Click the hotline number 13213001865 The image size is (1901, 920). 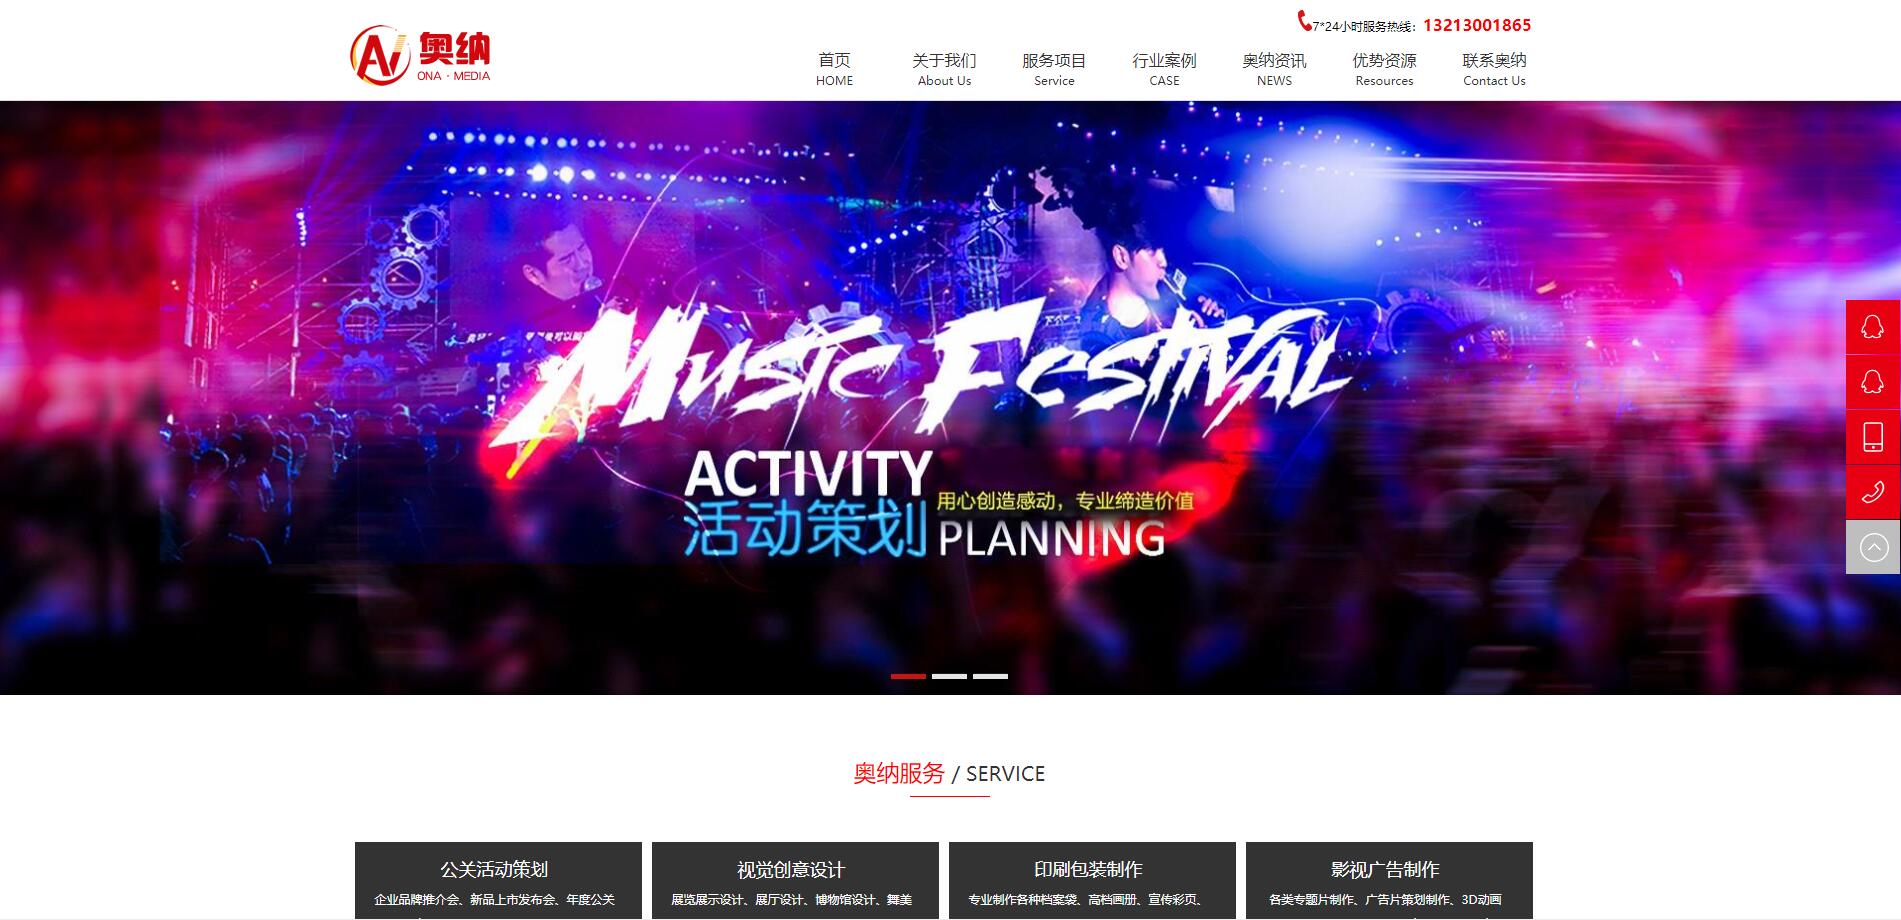(x=1477, y=25)
